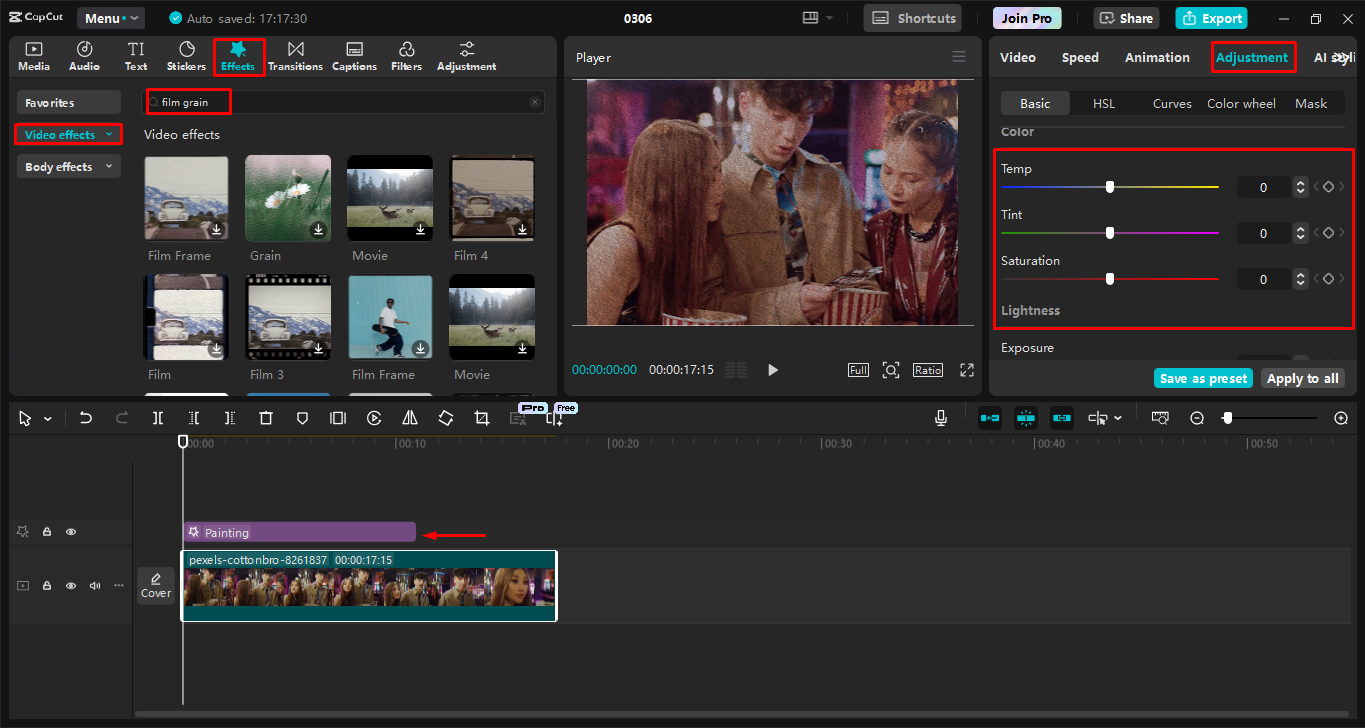
Task: Lock the main video track
Action: point(47,586)
